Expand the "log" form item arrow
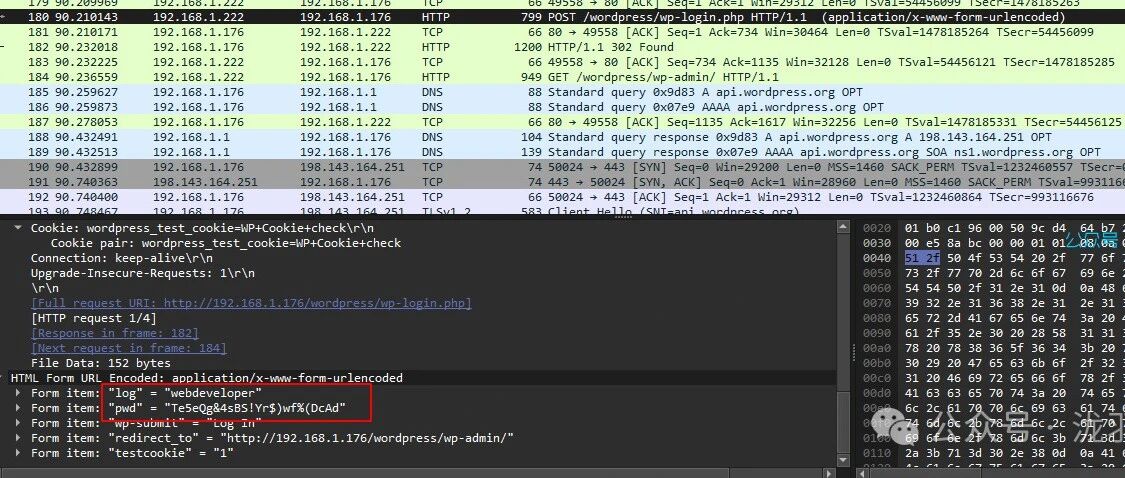 (17, 393)
